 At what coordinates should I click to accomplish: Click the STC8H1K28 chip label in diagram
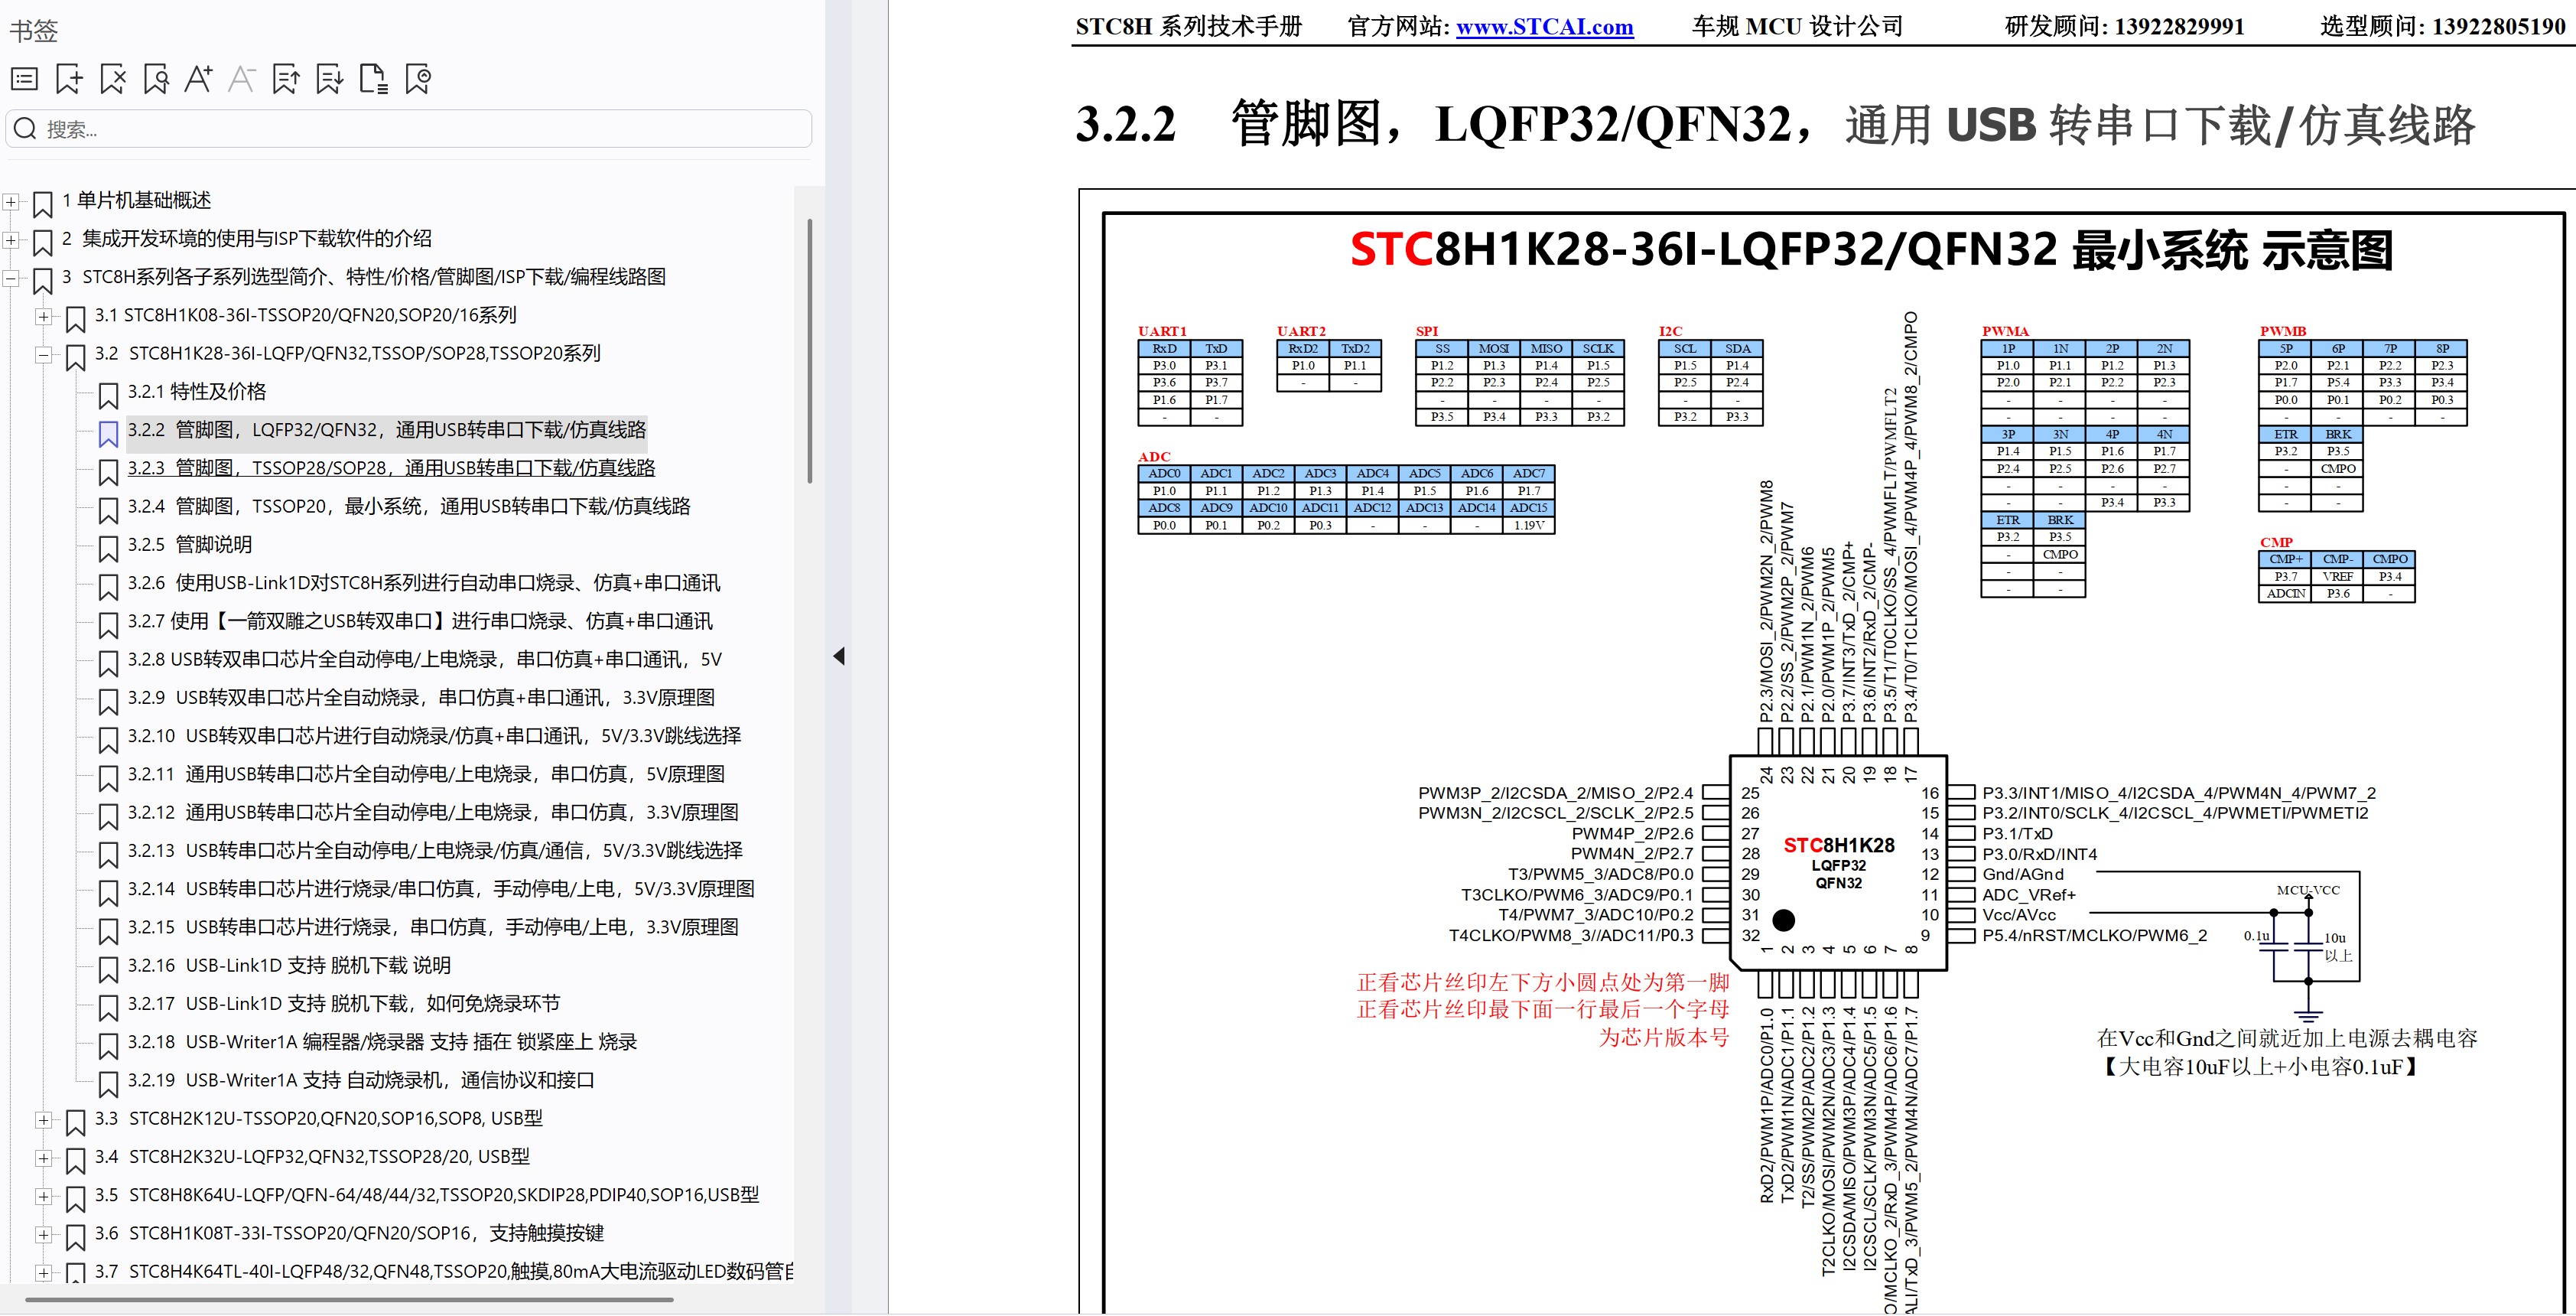(1839, 846)
